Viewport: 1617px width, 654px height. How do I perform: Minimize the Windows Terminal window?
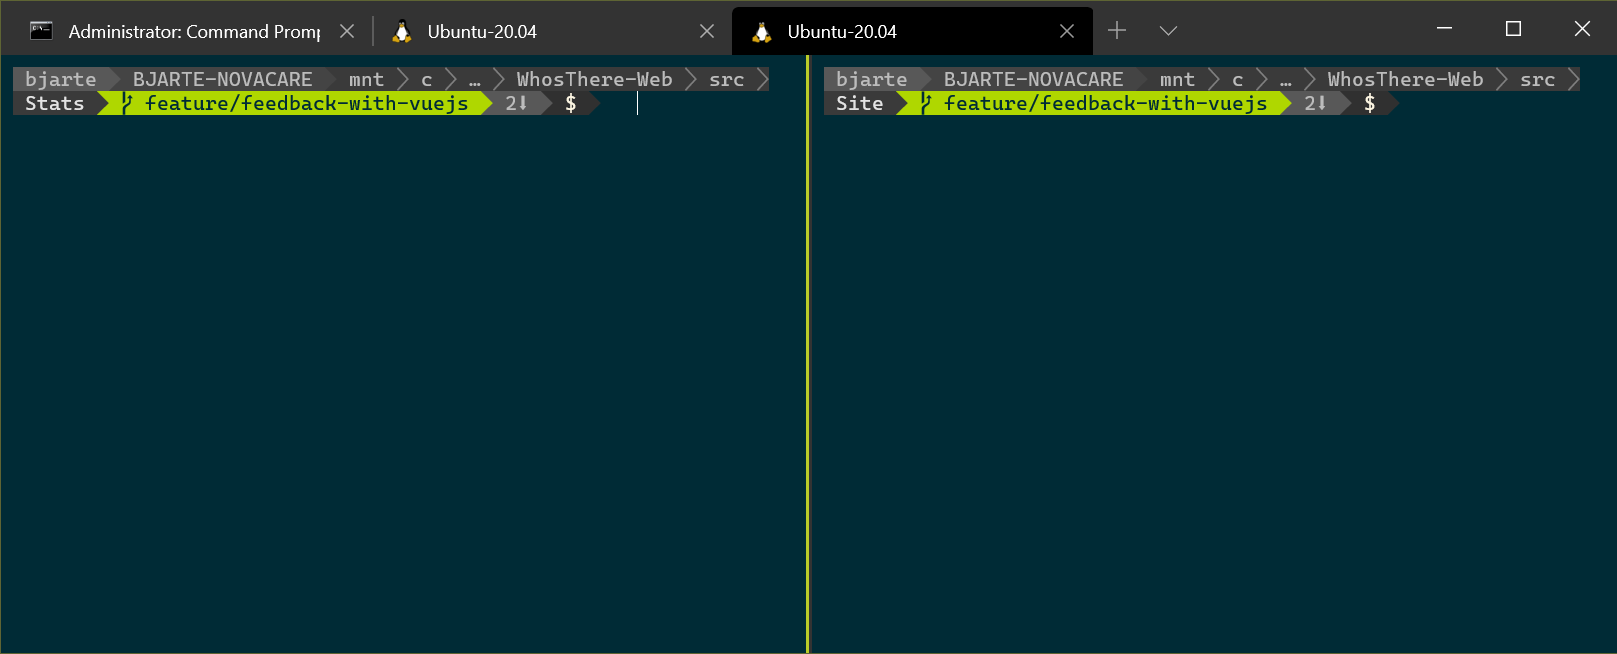point(1444,28)
